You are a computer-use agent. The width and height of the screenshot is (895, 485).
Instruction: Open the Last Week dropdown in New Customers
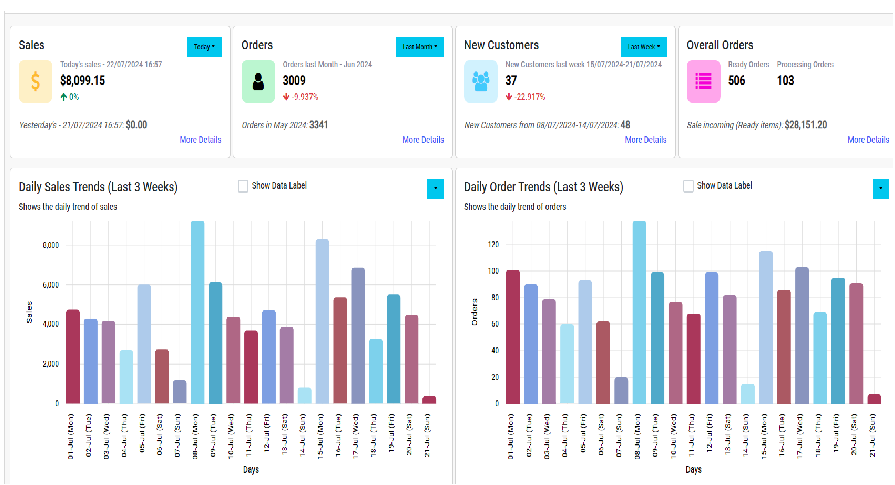[644, 47]
